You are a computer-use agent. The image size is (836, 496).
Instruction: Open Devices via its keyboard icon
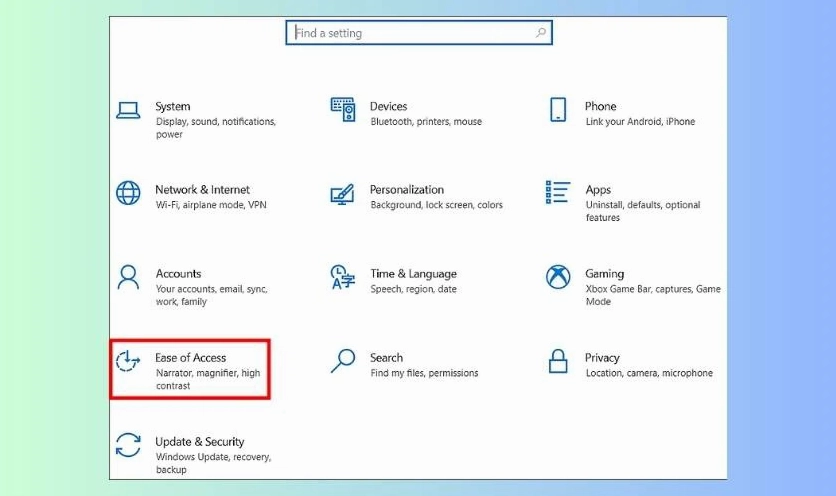click(x=343, y=109)
